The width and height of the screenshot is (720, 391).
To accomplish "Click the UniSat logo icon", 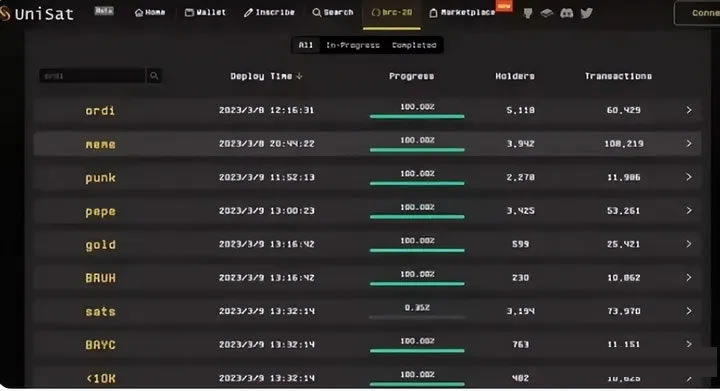I will click(5, 13).
